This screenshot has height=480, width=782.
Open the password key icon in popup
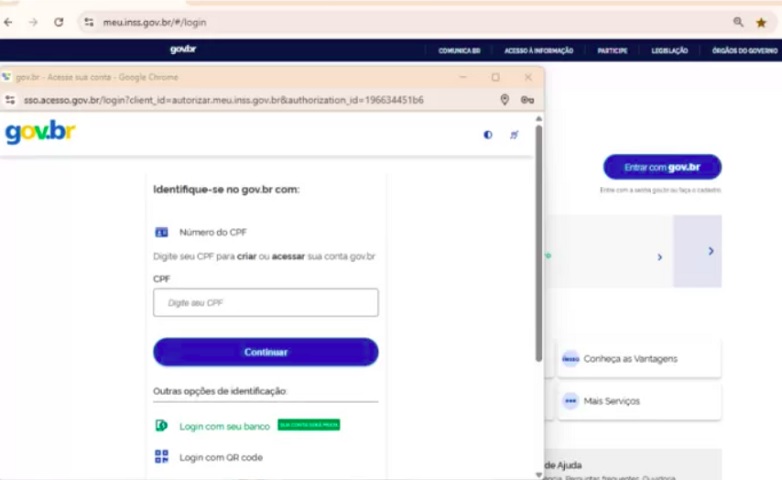point(527,100)
